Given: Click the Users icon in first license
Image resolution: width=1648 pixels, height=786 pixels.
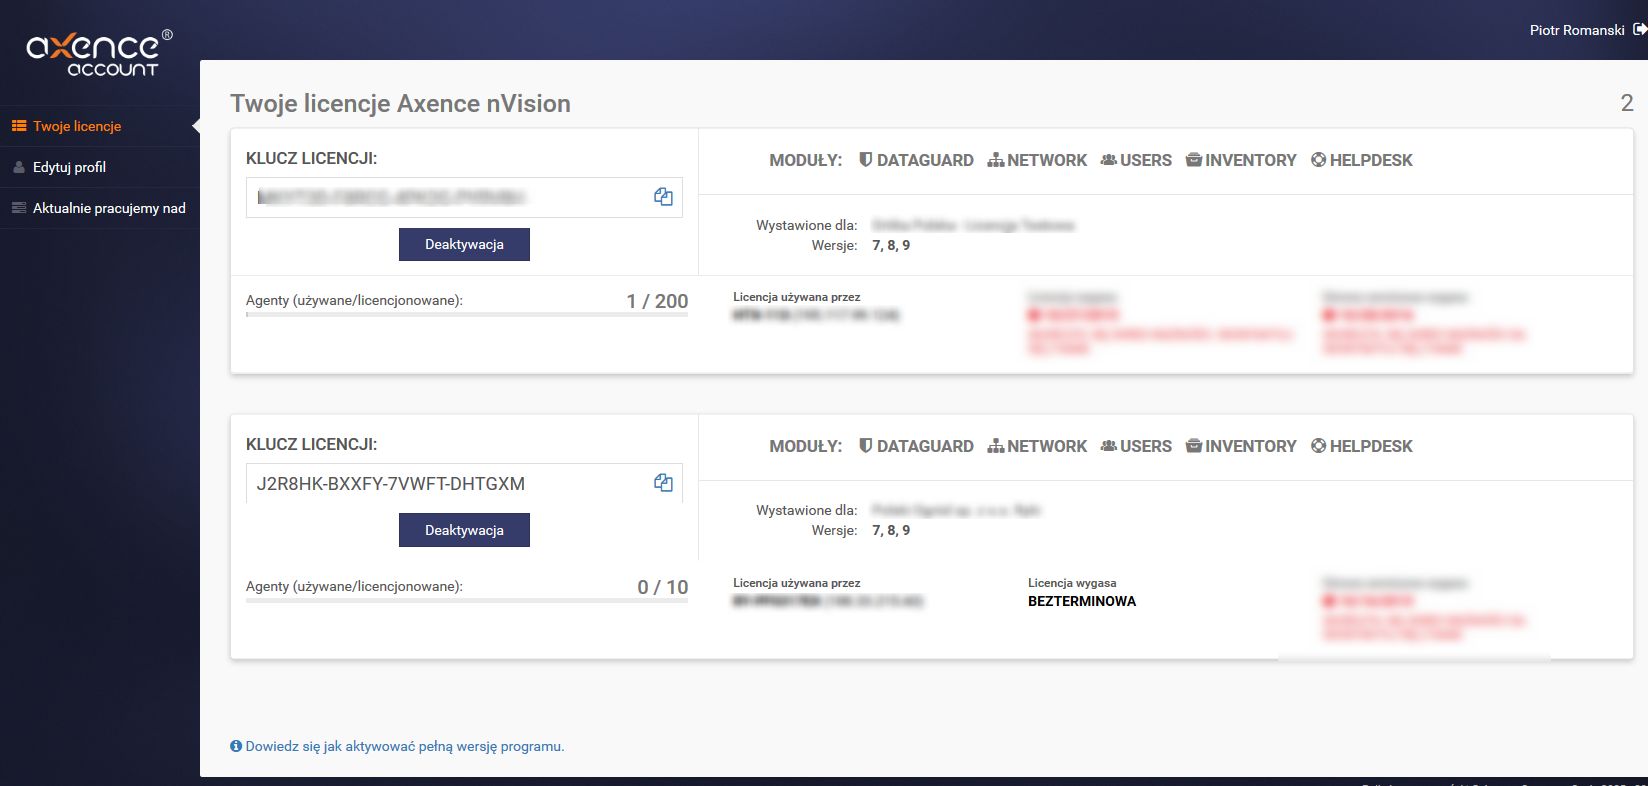Looking at the screenshot, I should pyautogui.click(x=1109, y=160).
